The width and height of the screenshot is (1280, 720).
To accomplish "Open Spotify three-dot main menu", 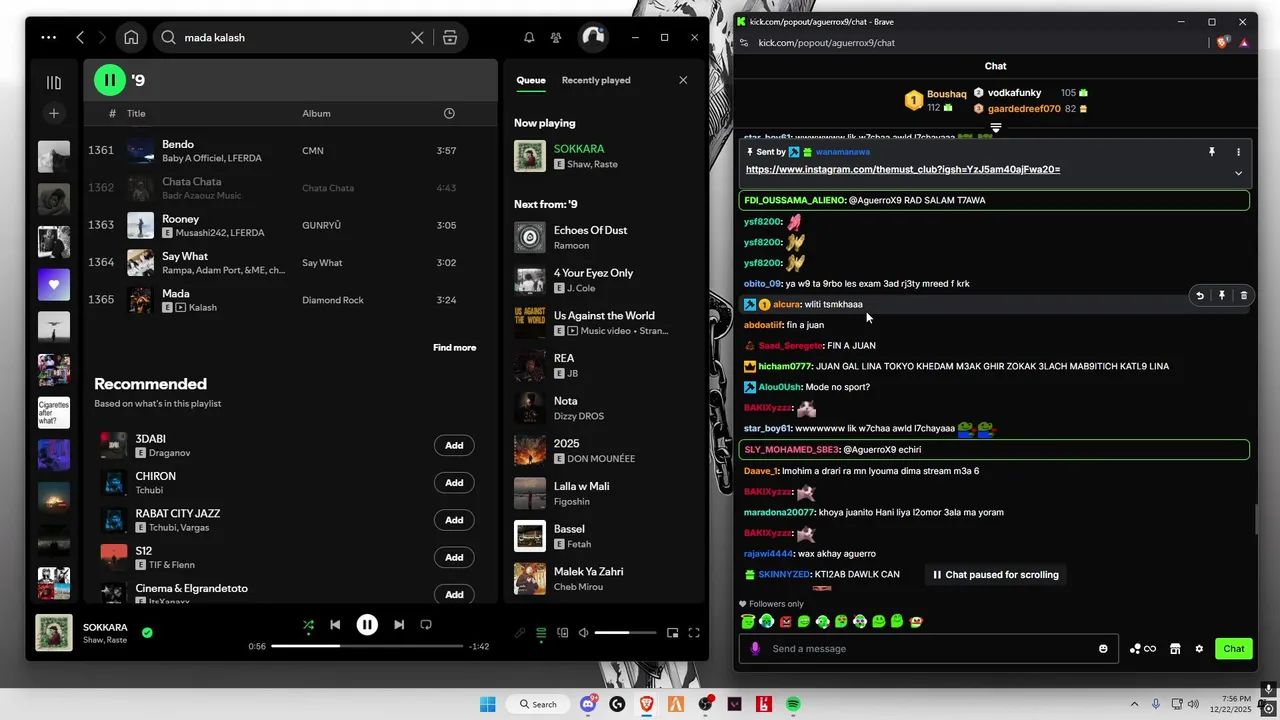I will [49, 37].
